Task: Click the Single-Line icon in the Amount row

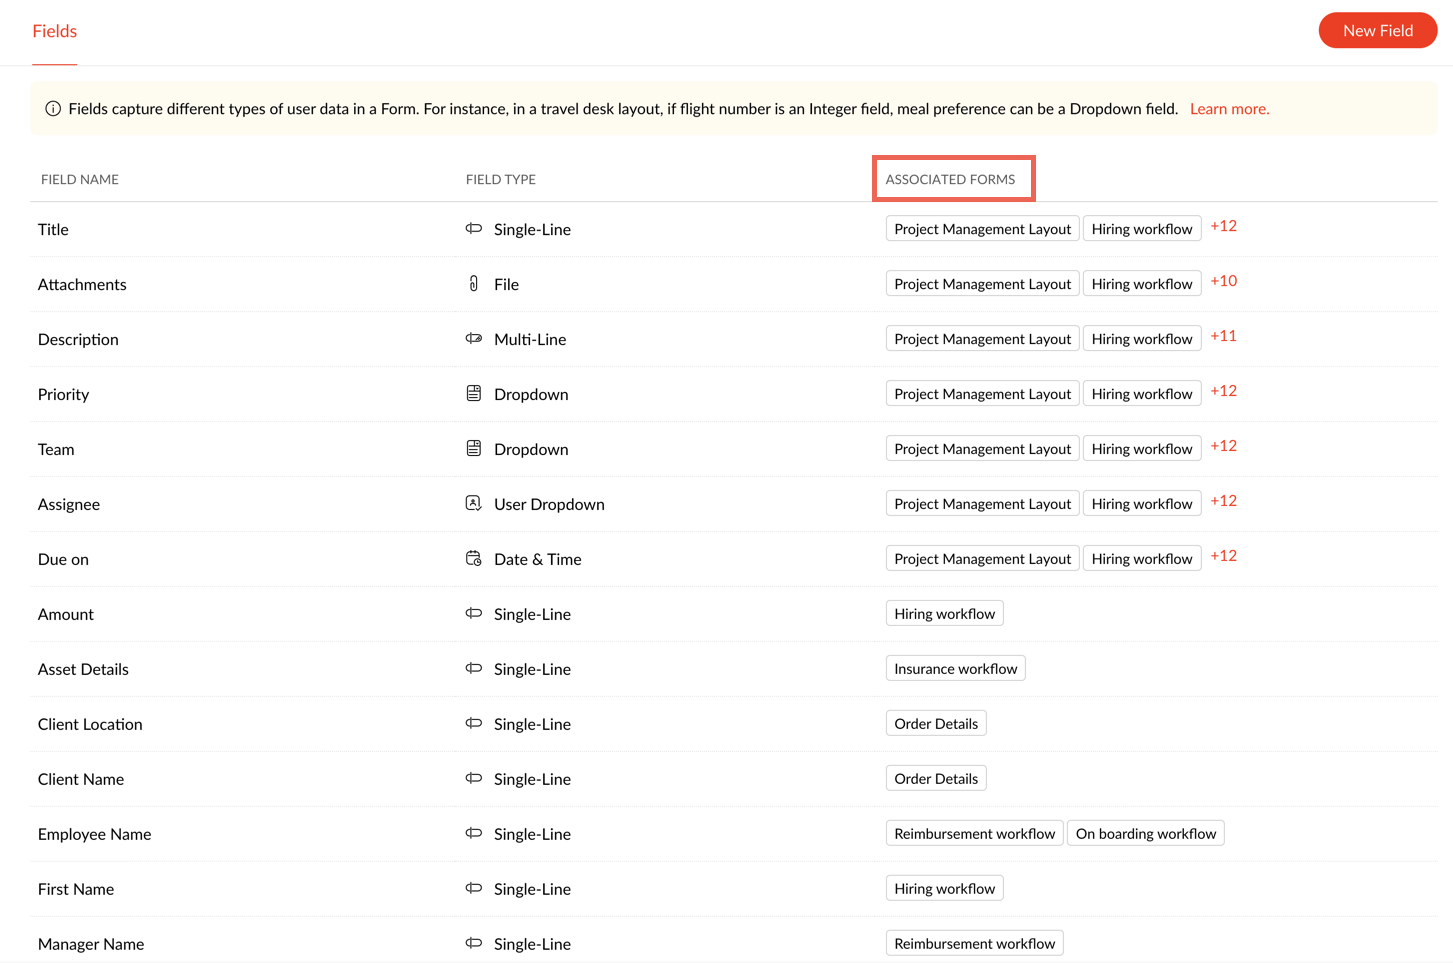Action: pyautogui.click(x=474, y=614)
